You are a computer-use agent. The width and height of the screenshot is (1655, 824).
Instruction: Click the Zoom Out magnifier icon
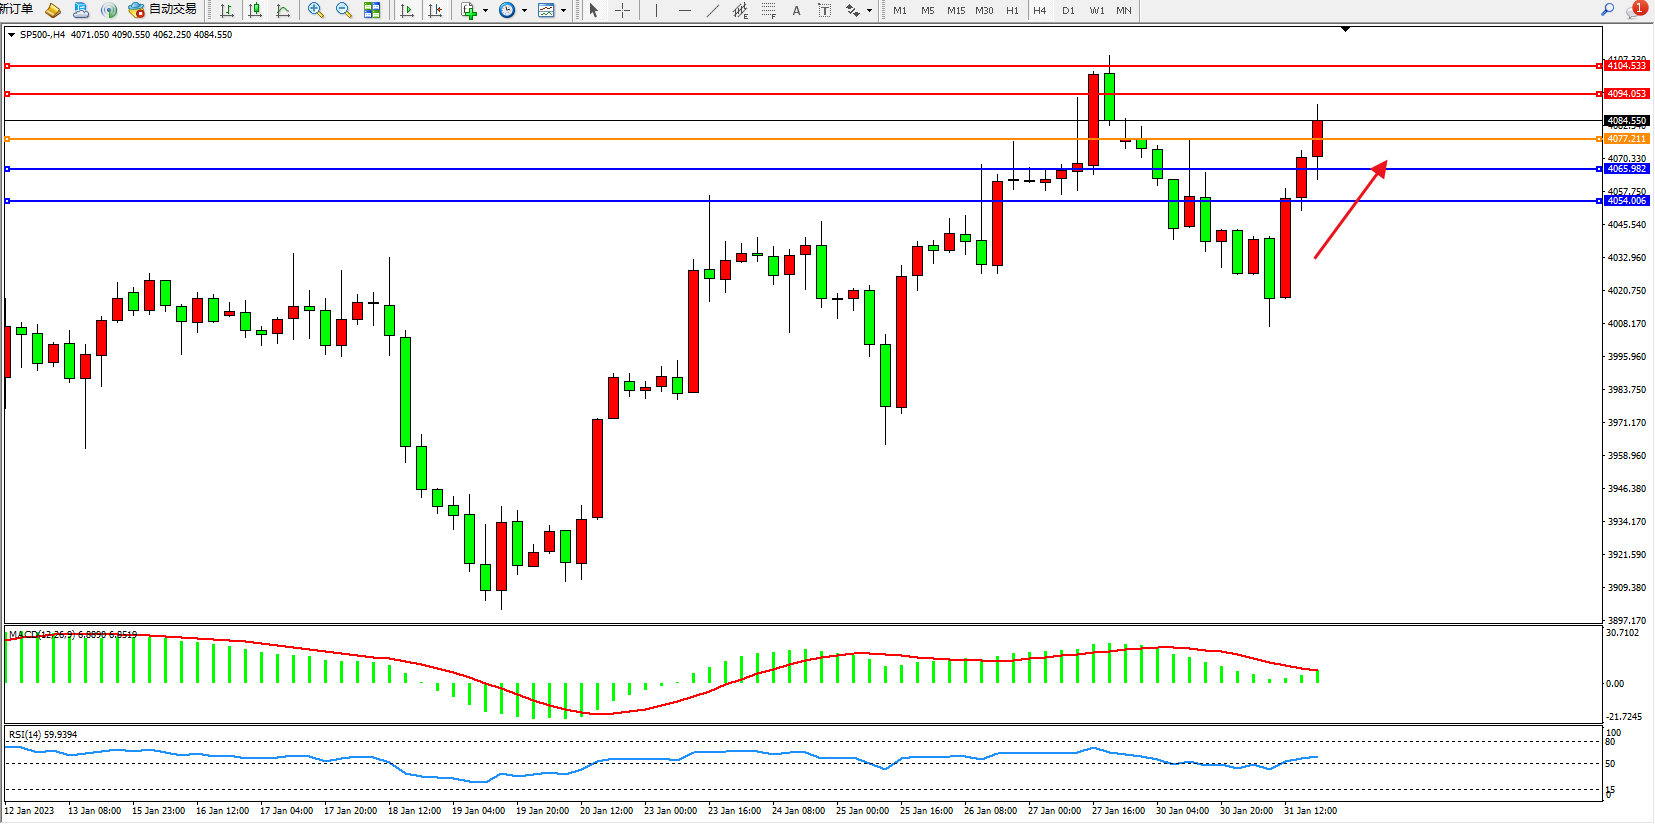pos(344,10)
